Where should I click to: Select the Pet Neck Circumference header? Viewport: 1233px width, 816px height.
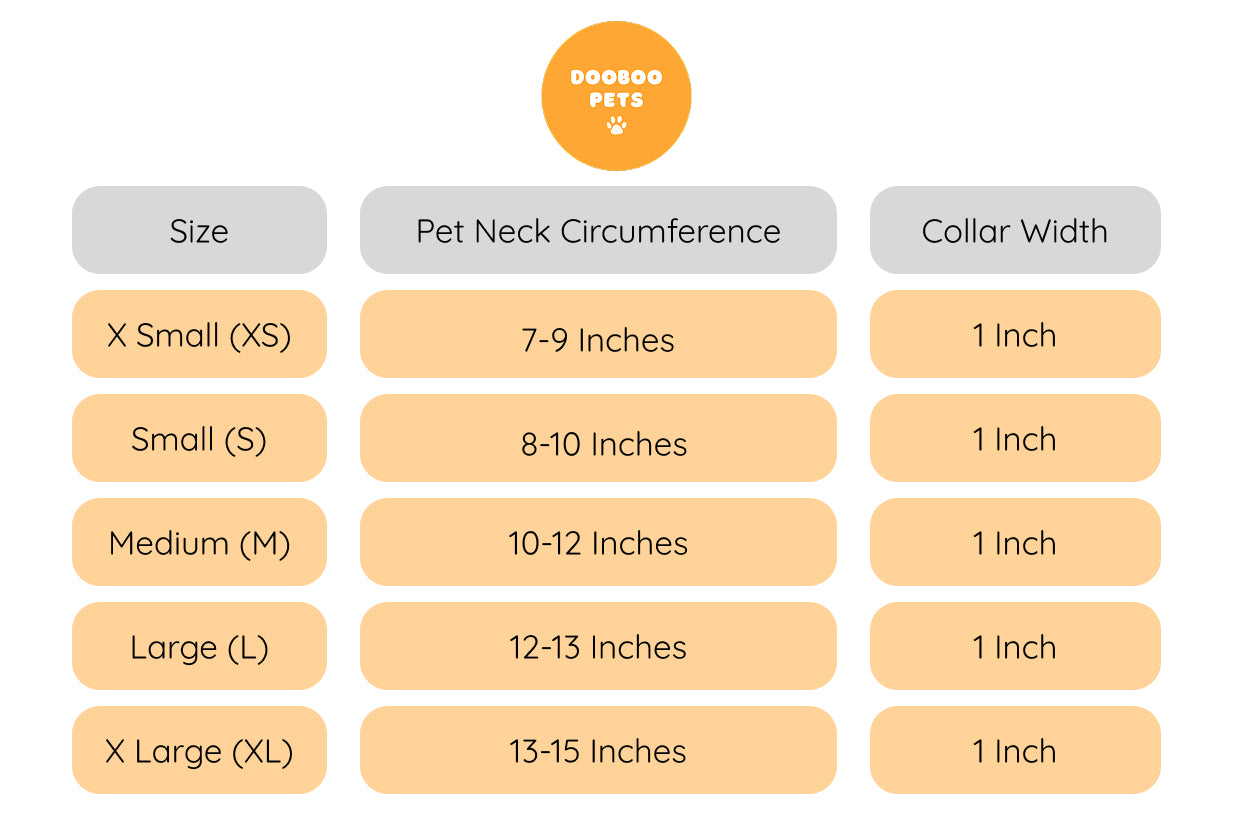tap(598, 231)
